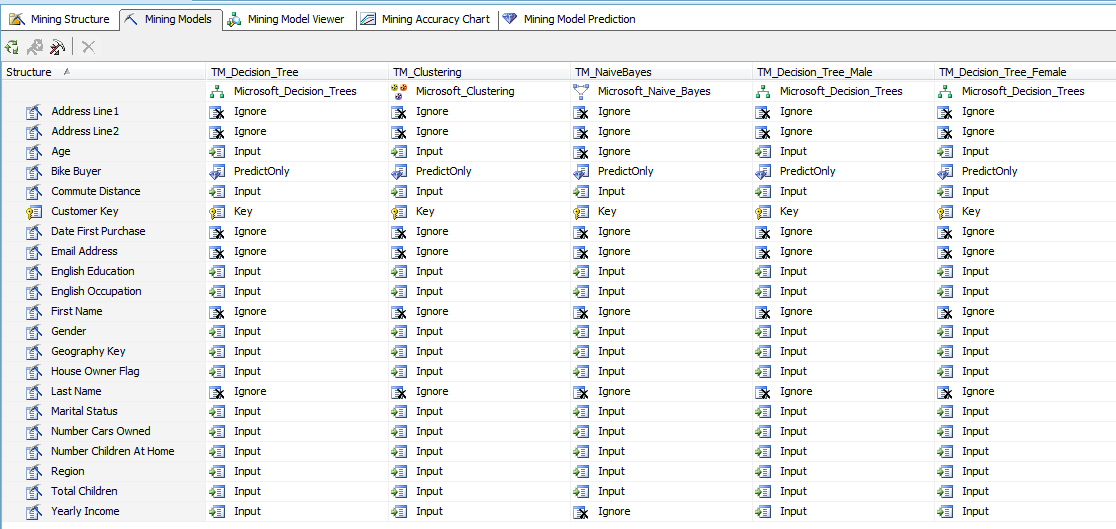Click the Mining Model Viewer tab icon
Viewport: 1116px width, 529px height.
click(x=234, y=20)
